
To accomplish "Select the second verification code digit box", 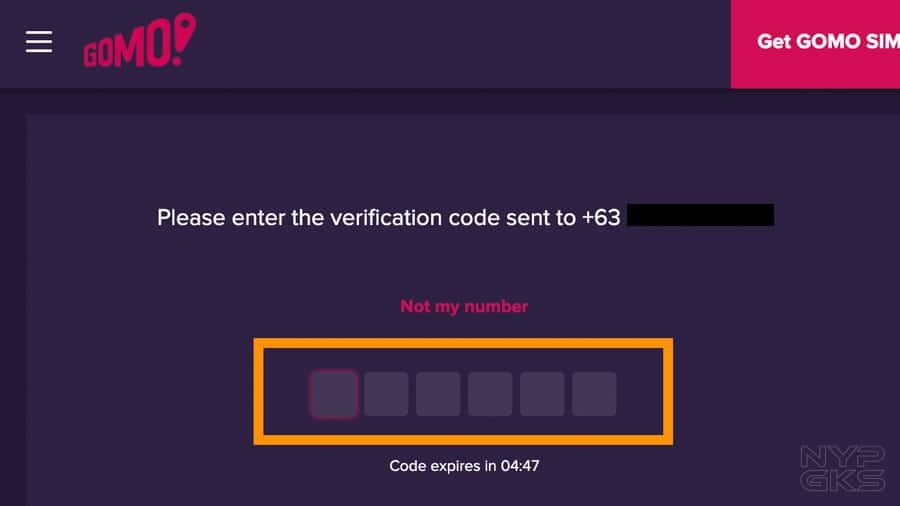I will pos(386,394).
